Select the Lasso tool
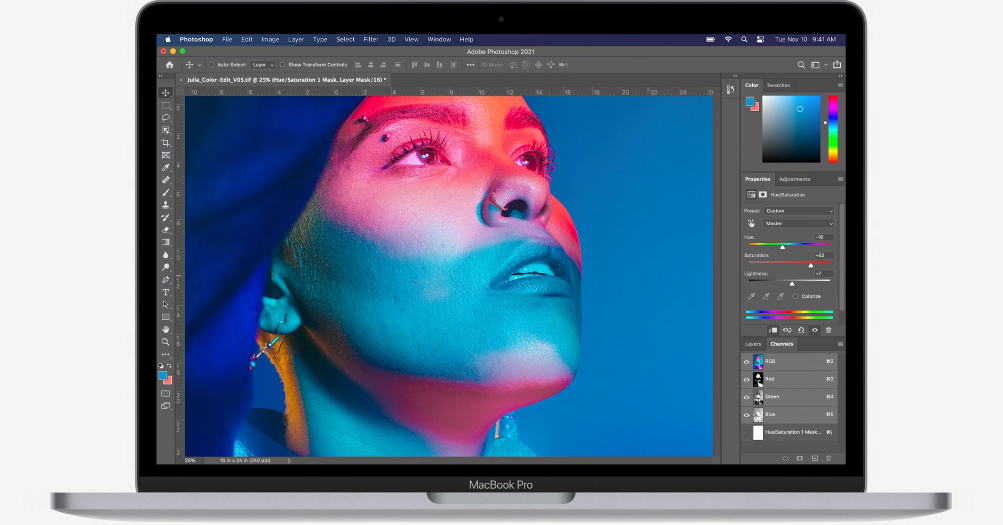 pos(166,118)
